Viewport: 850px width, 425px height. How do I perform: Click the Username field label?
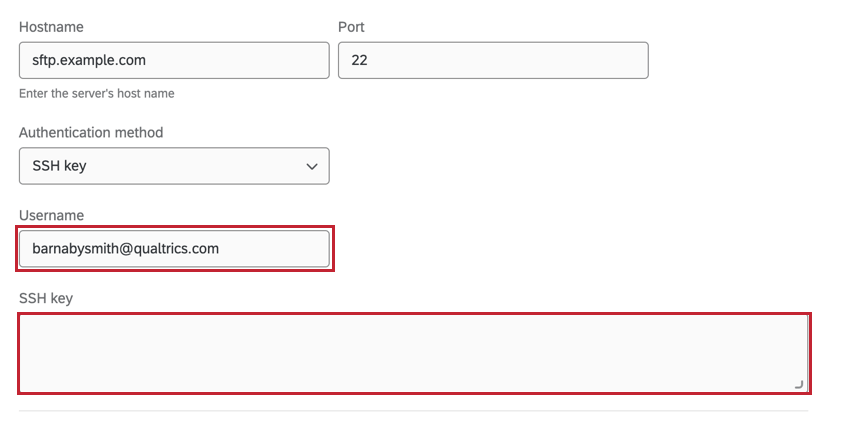(x=51, y=215)
